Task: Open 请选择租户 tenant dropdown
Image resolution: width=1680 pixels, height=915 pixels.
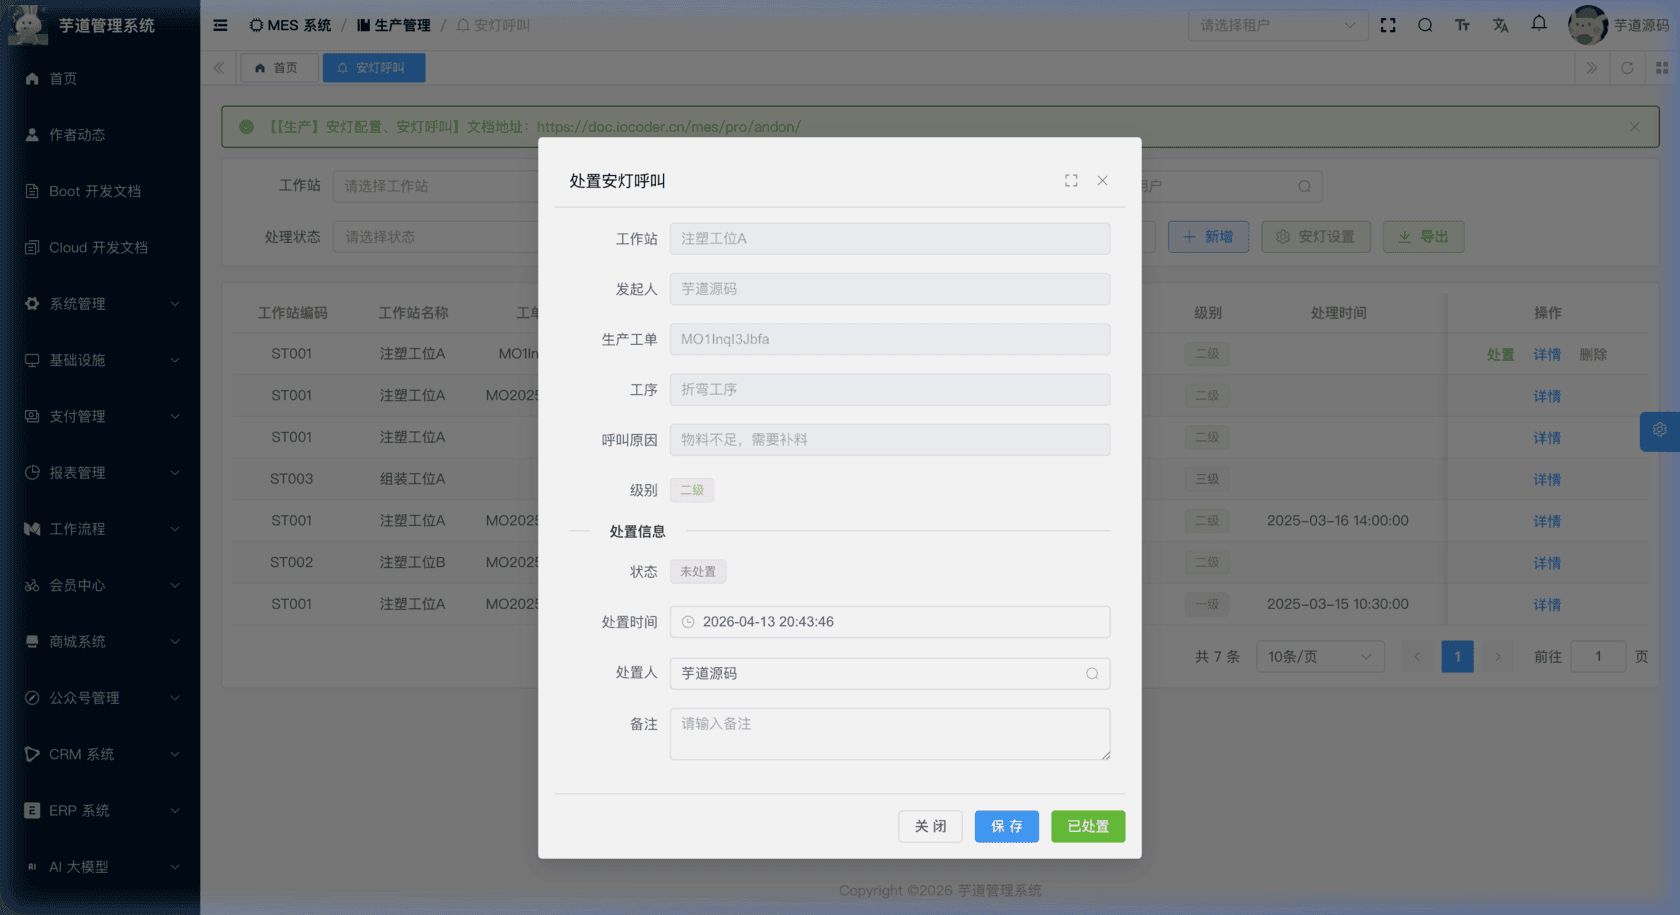Action: pos(1277,25)
